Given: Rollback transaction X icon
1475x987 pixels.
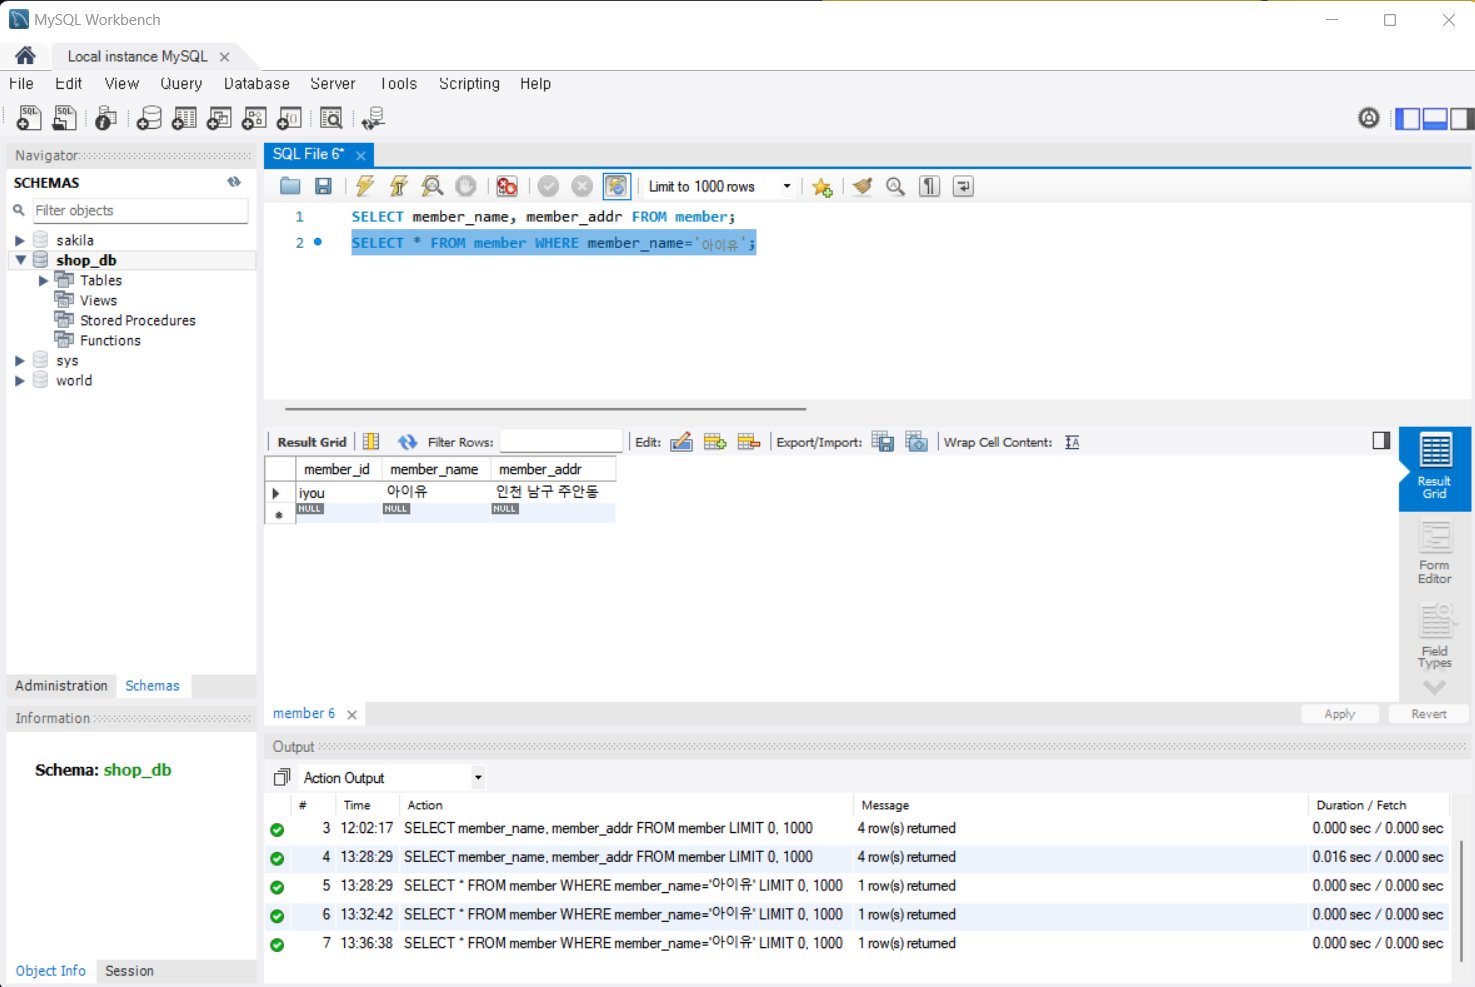Looking at the screenshot, I should click(x=582, y=186).
